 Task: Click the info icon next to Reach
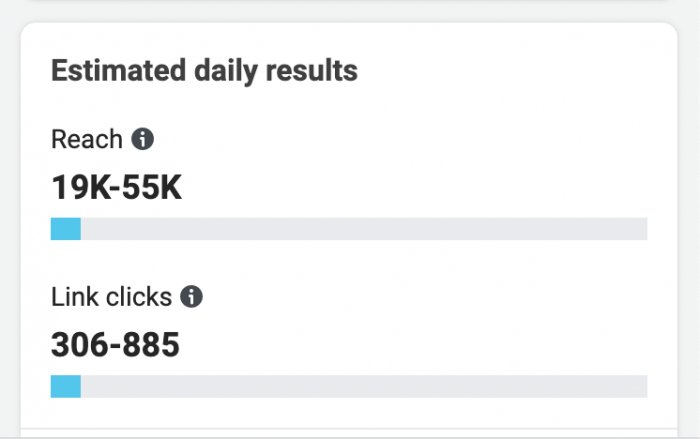point(143,139)
